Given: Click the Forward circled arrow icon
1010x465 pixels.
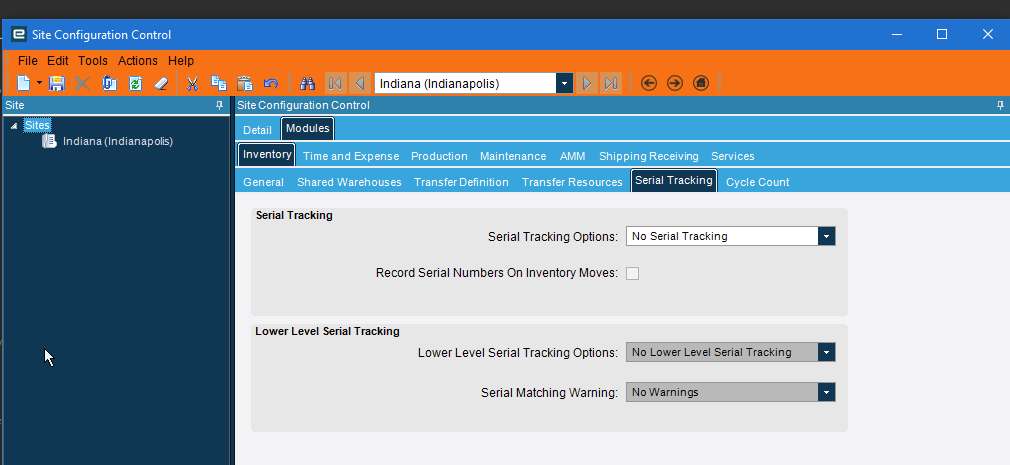Looking at the screenshot, I should (x=674, y=83).
